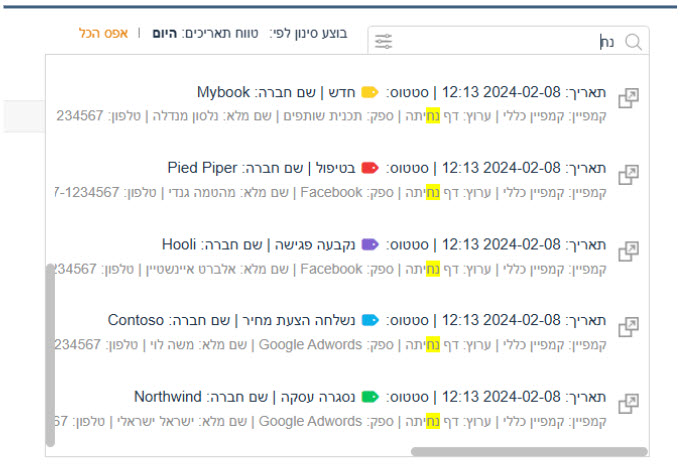681x466 pixels.
Task: Click the red status tag on Pied Piper
Action: (x=369, y=168)
